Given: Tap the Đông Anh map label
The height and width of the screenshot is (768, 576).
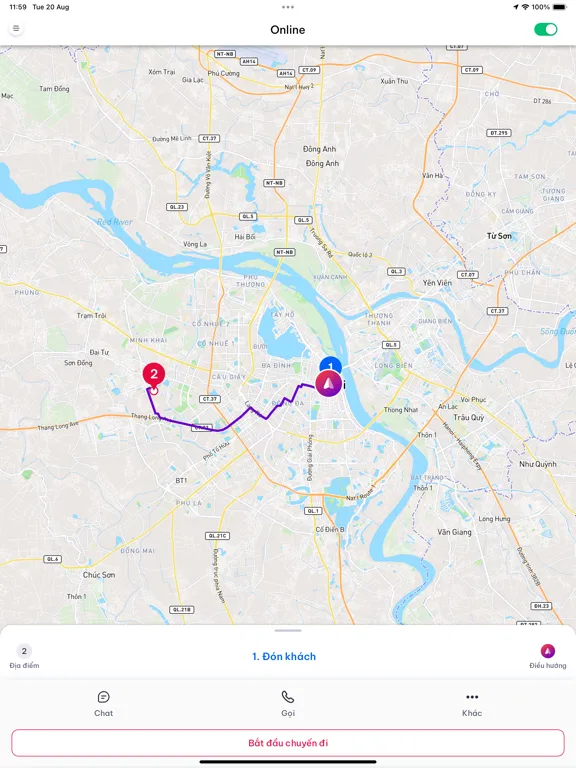Looking at the screenshot, I should click(x=319, y=149).
